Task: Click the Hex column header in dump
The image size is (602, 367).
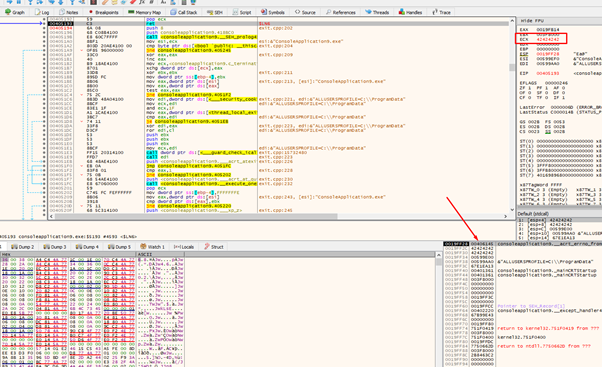Action: pos(68,255)
